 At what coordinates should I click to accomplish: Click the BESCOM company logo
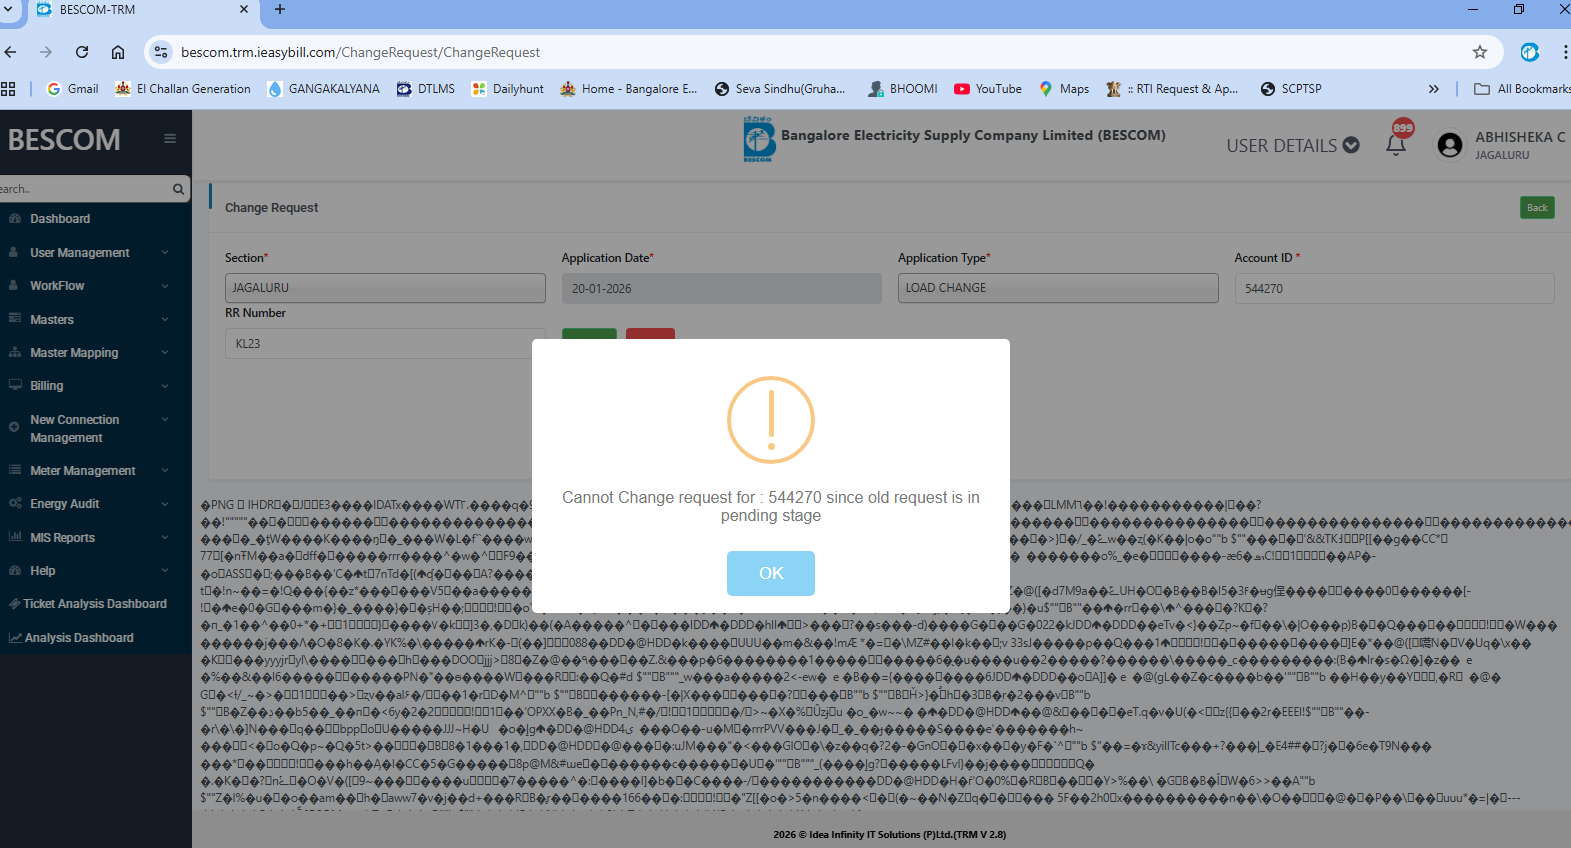(x=759, y=139)
